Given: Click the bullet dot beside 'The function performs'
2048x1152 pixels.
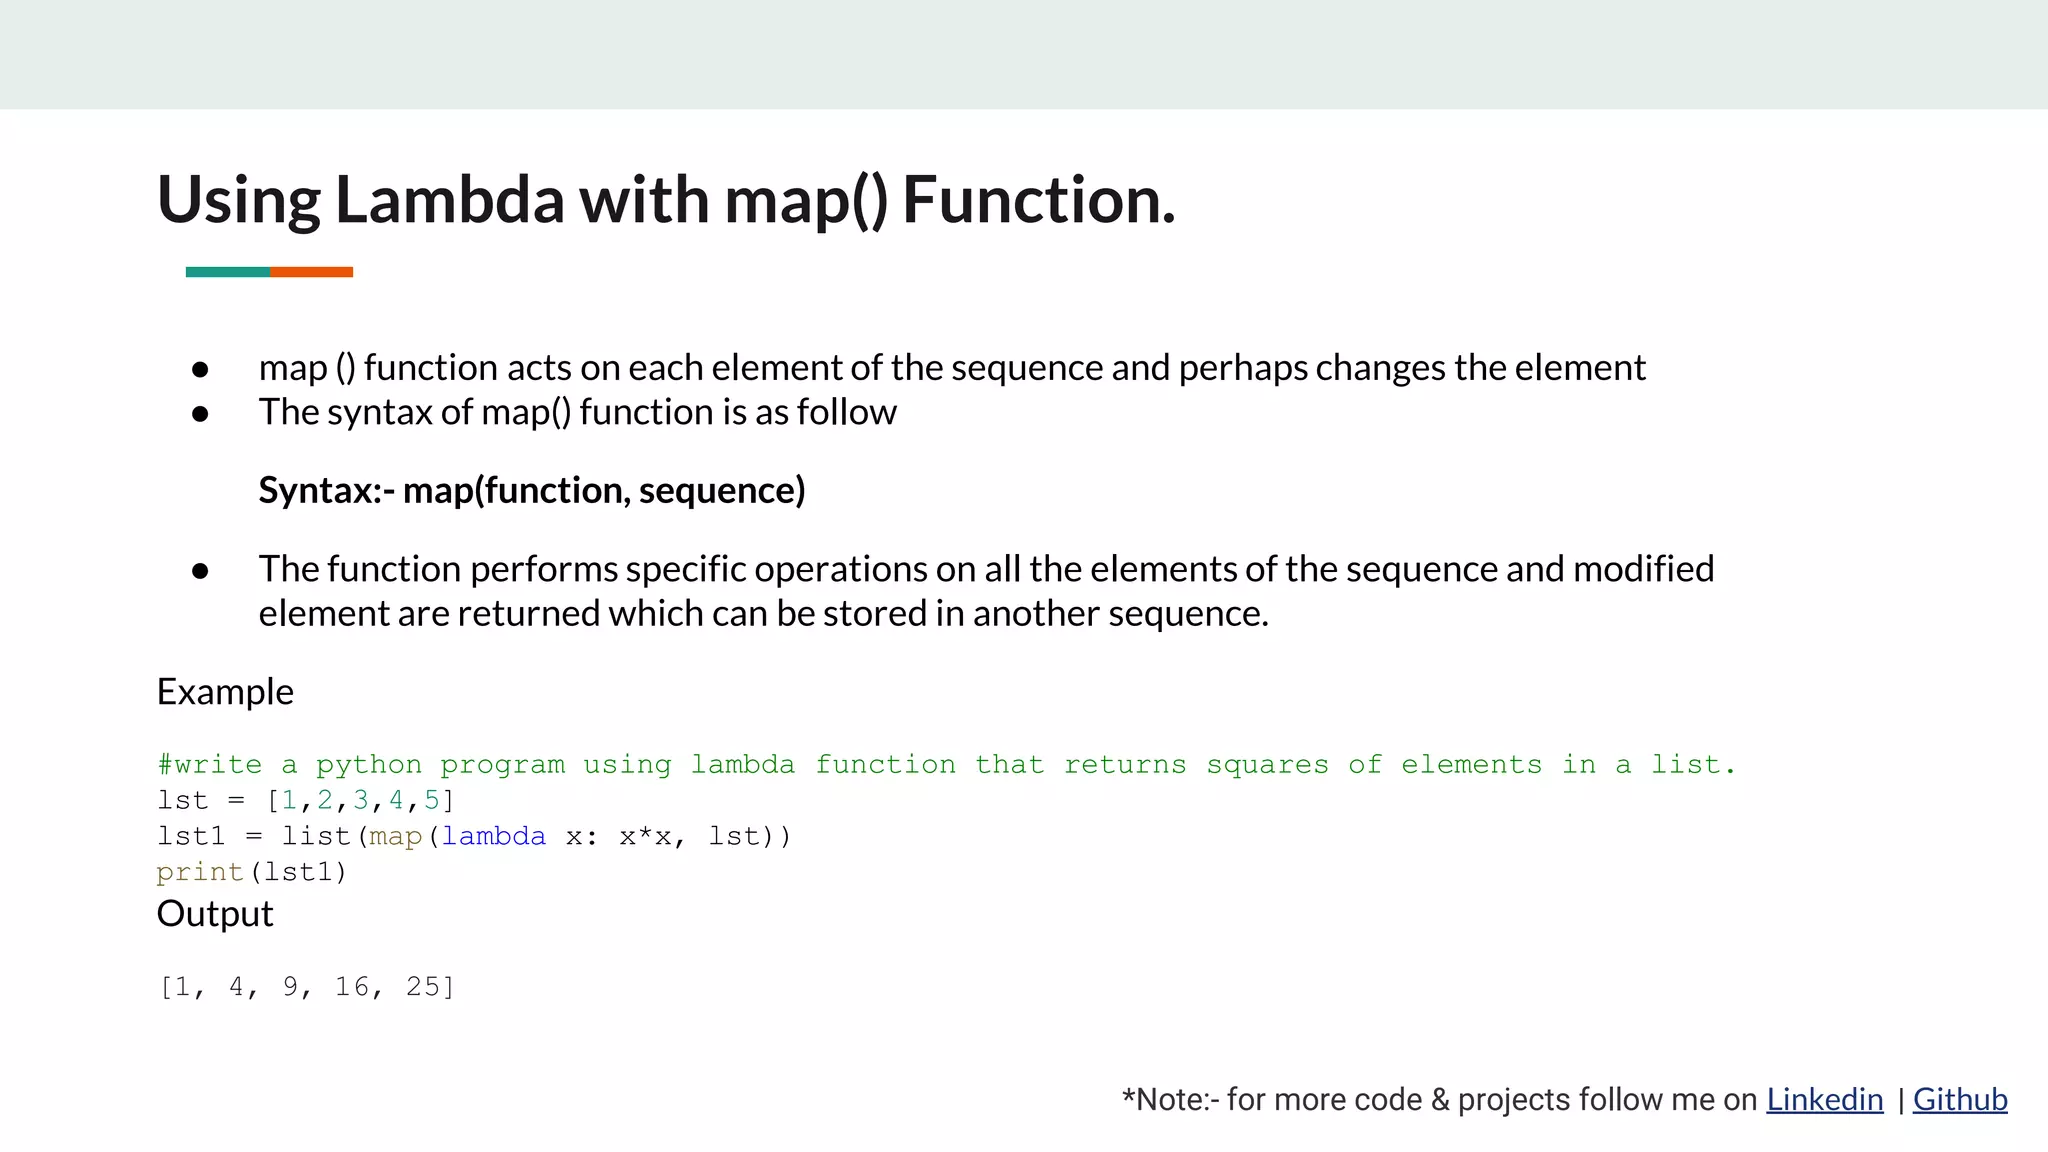Looking at the screenshot, I should coord(200,571).
